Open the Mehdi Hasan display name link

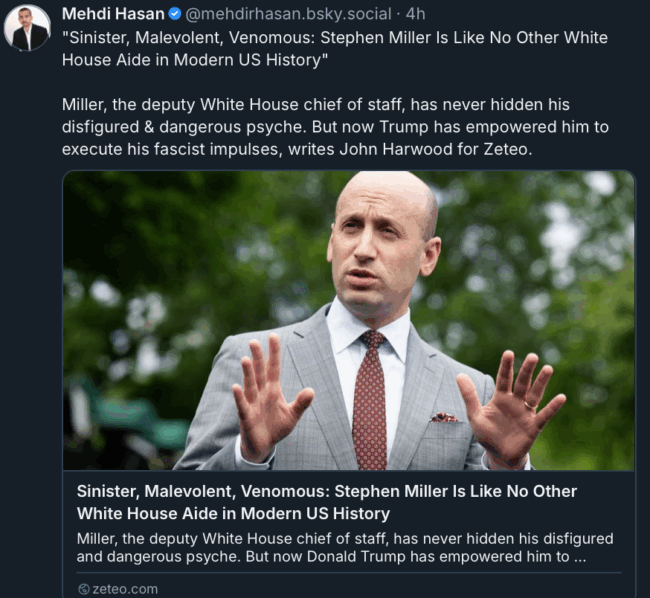click(113, 14)
